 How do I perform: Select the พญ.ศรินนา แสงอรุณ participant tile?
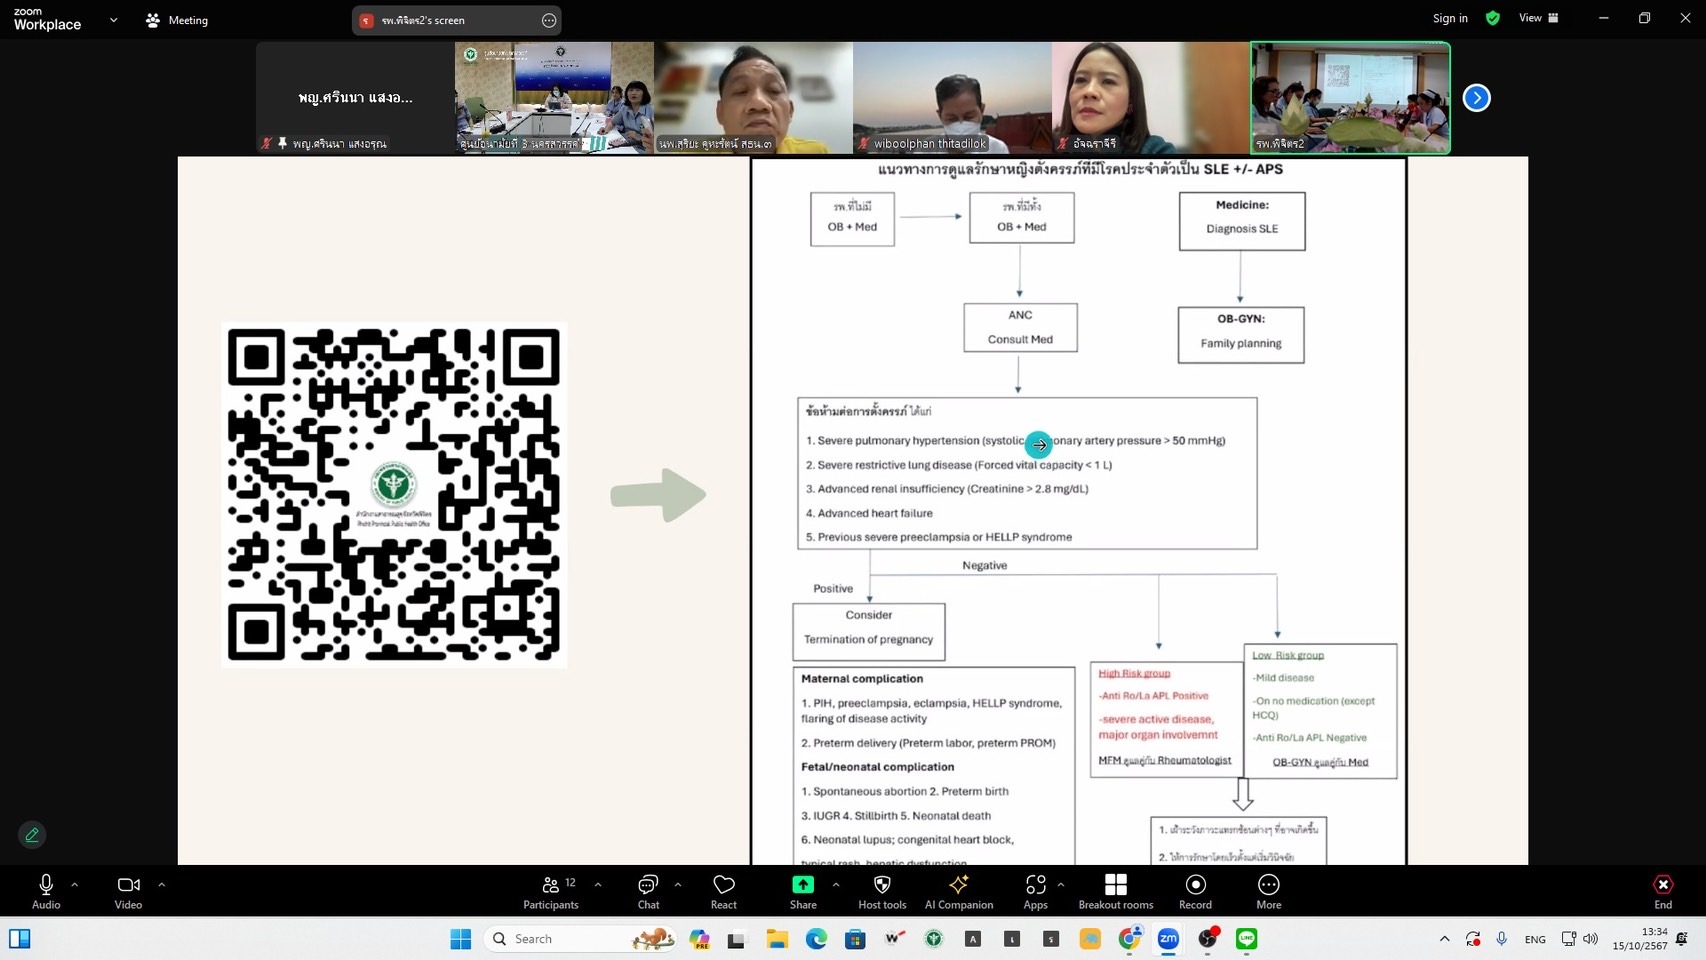pos(355,98)
